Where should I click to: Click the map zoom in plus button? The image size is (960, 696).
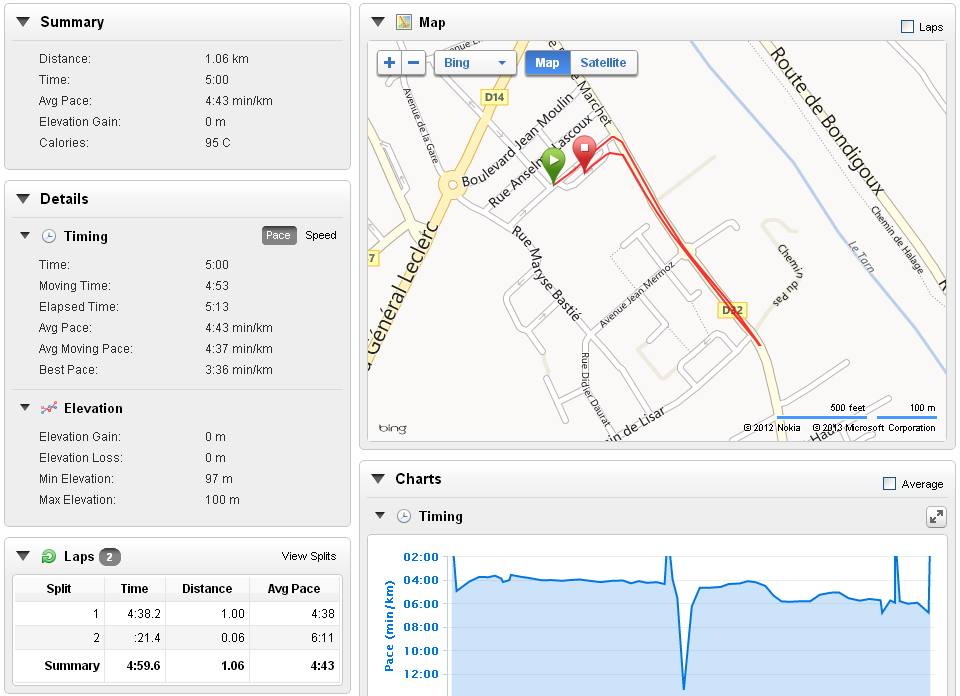pos(389,63)
